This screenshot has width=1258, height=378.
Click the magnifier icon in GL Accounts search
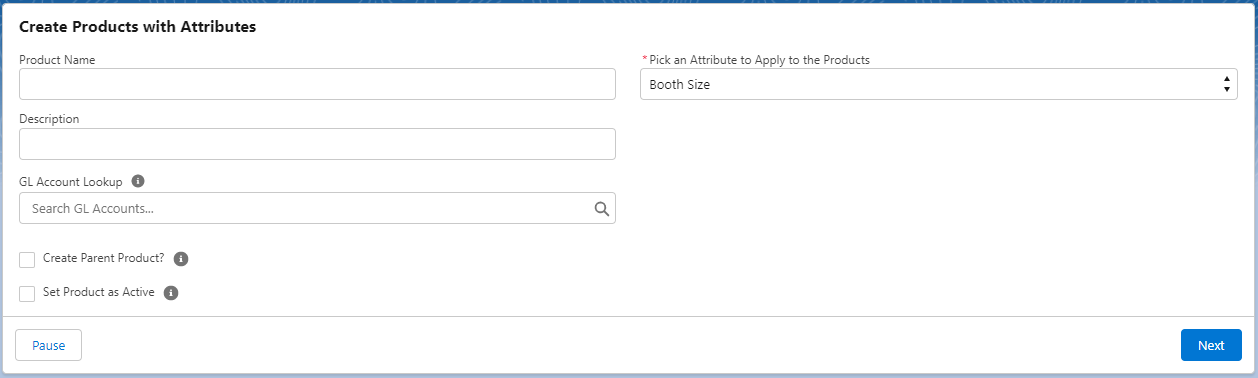coord(601,209)
